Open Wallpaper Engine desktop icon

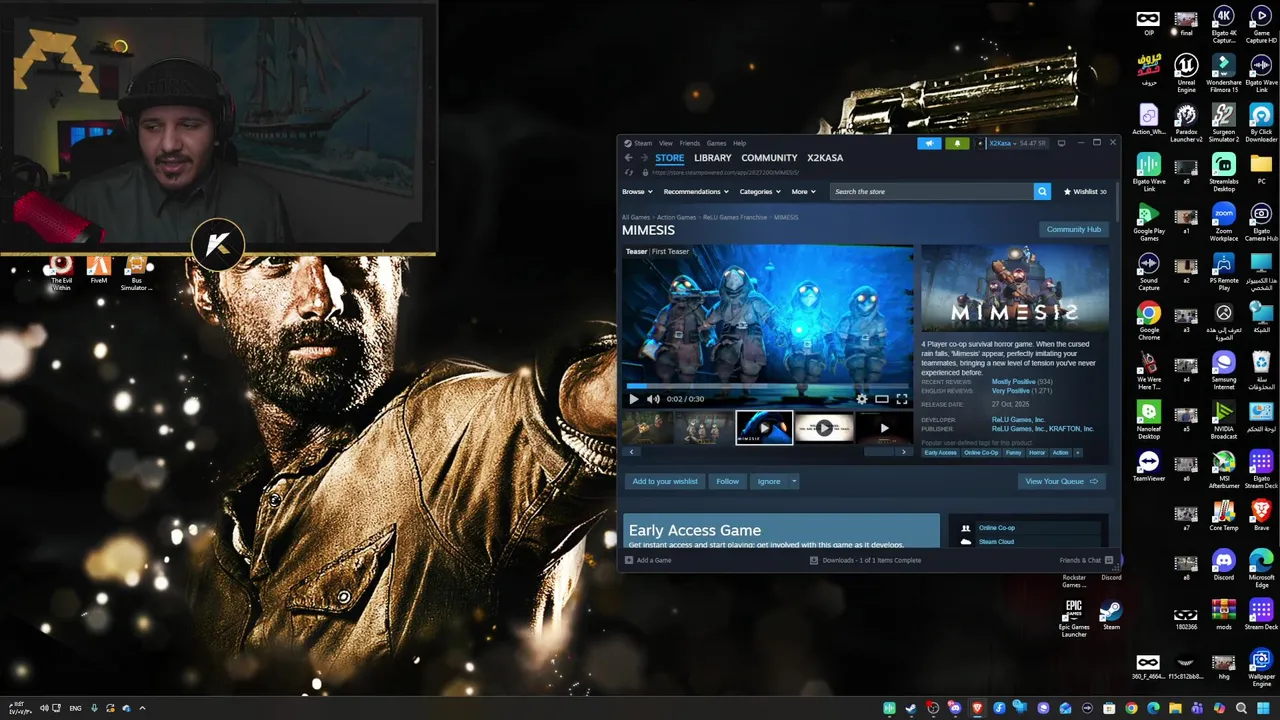point(1261,667)
